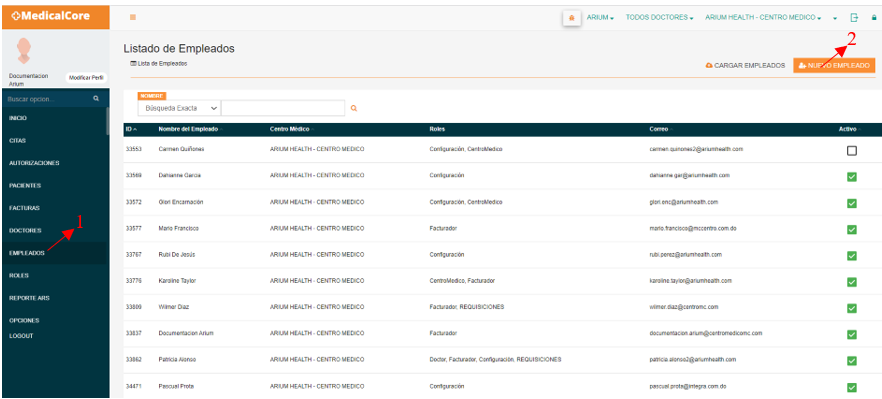
Task: Open the Búsqueda Exacta dropdown
Action: pos(179,108)
